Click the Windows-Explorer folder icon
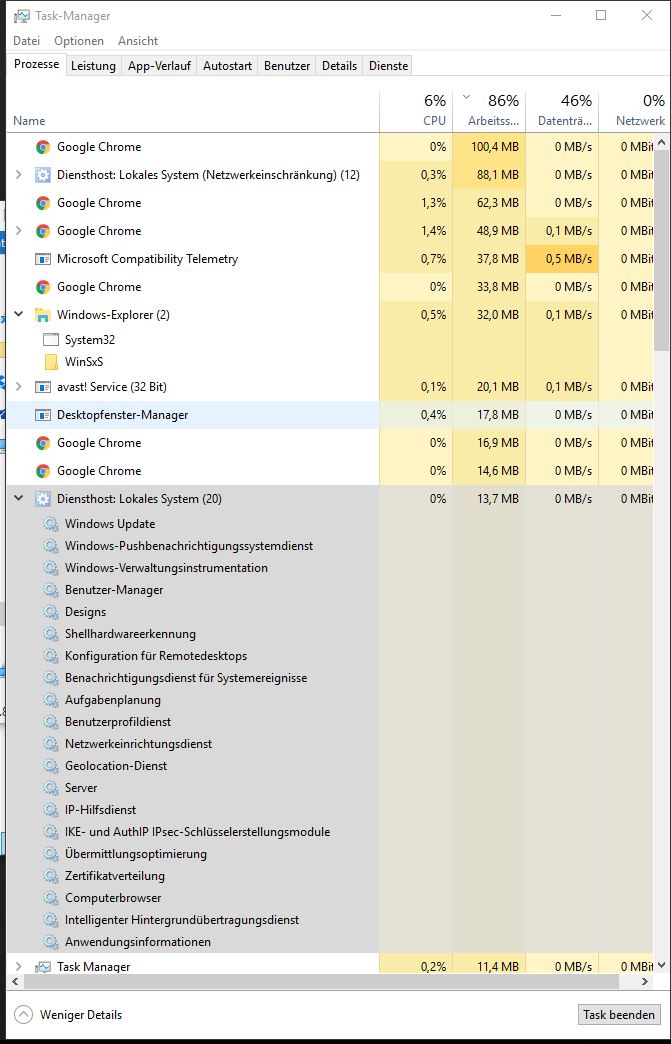The height and width of the screenshot is (1044, 671). [x=43, y=315]
